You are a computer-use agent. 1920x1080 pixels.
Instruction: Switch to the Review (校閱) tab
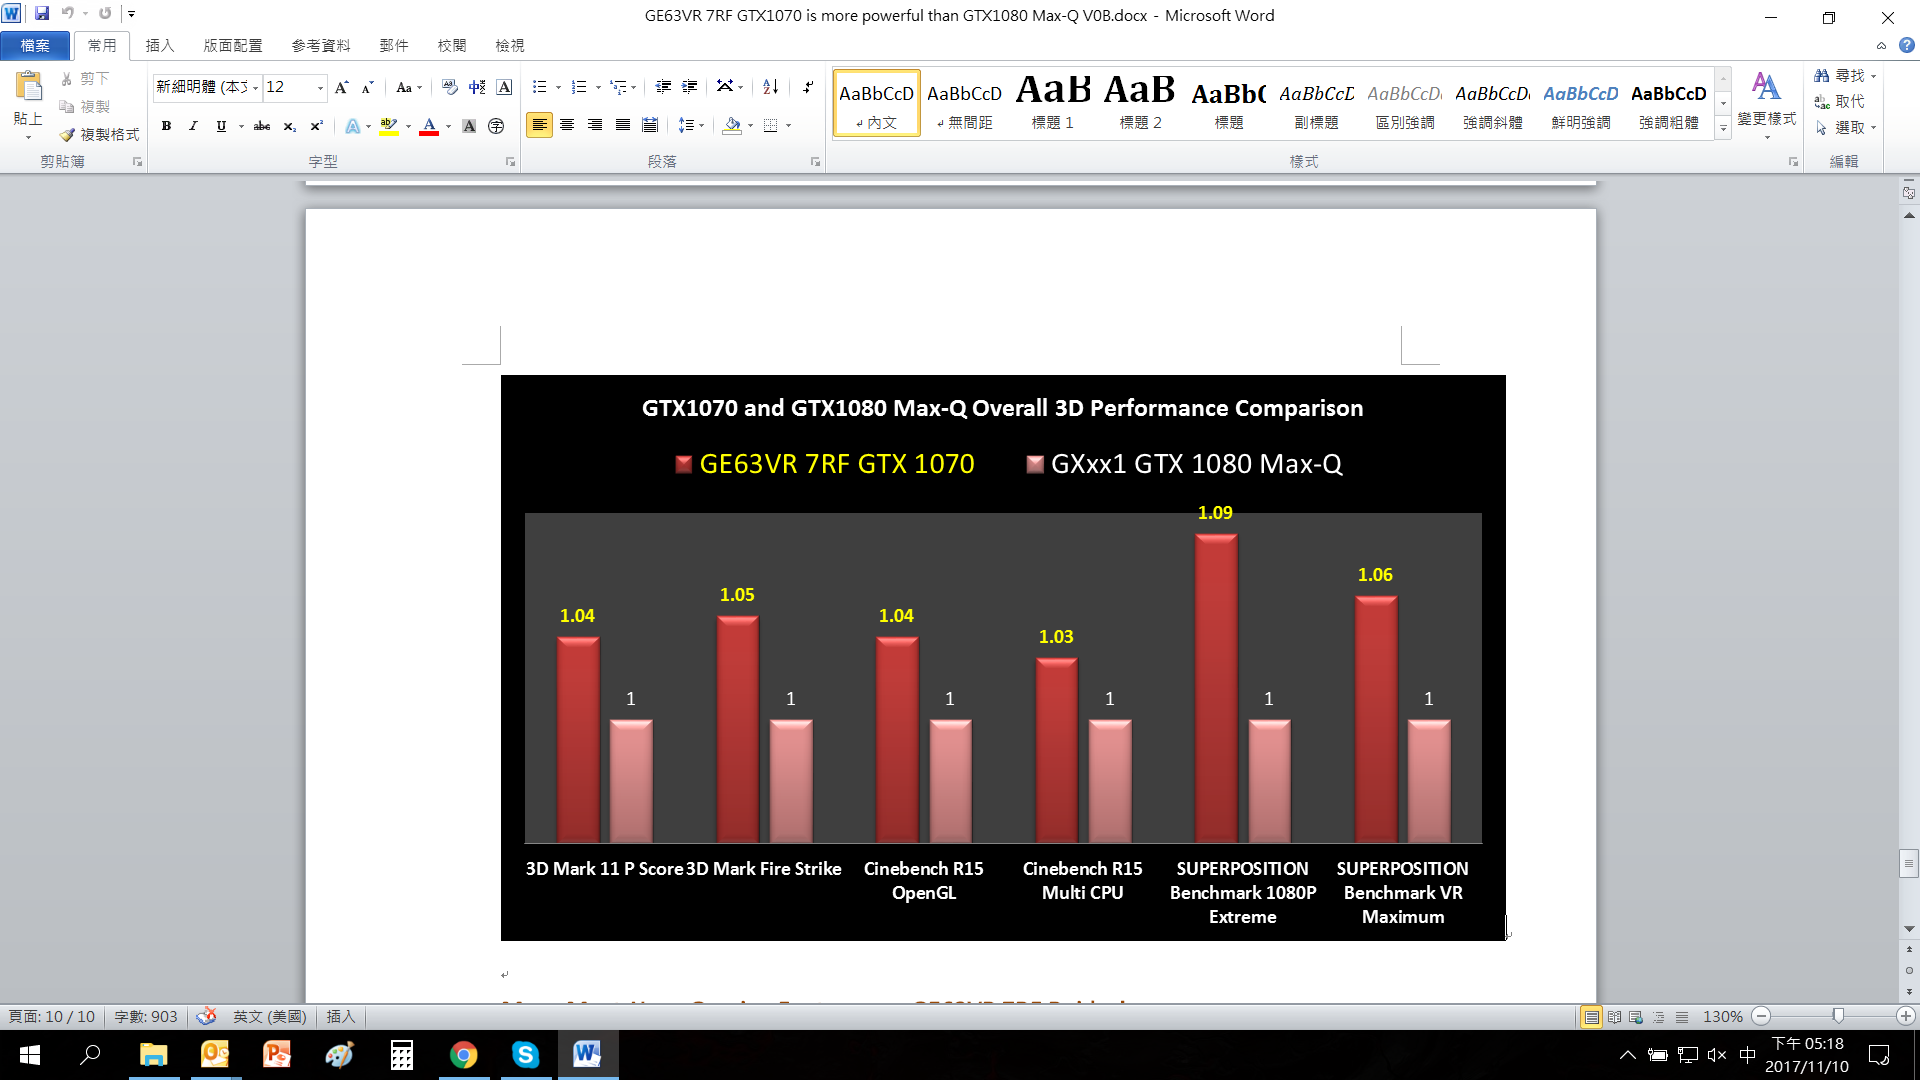(451, 45)
